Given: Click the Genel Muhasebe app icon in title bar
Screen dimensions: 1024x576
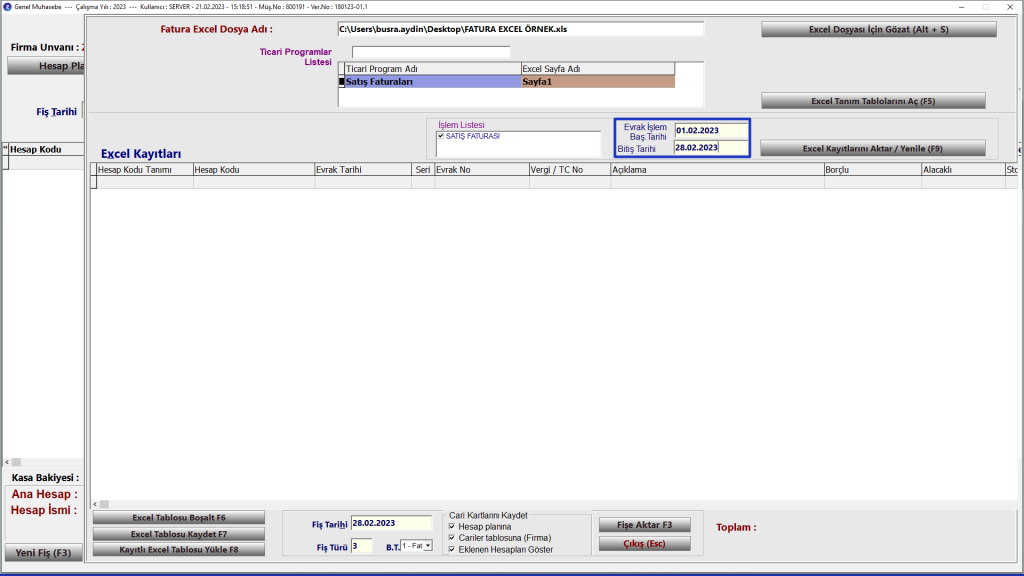Looking at the screenshot, I should 8,6.
